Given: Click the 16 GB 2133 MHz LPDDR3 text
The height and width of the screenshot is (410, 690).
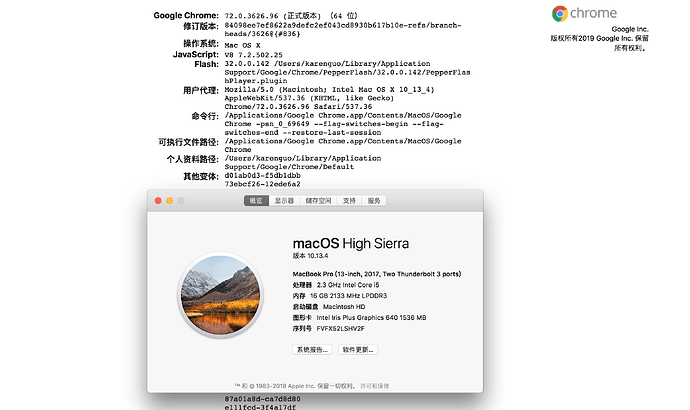Looking at the screenshot, I should (349, 296).
